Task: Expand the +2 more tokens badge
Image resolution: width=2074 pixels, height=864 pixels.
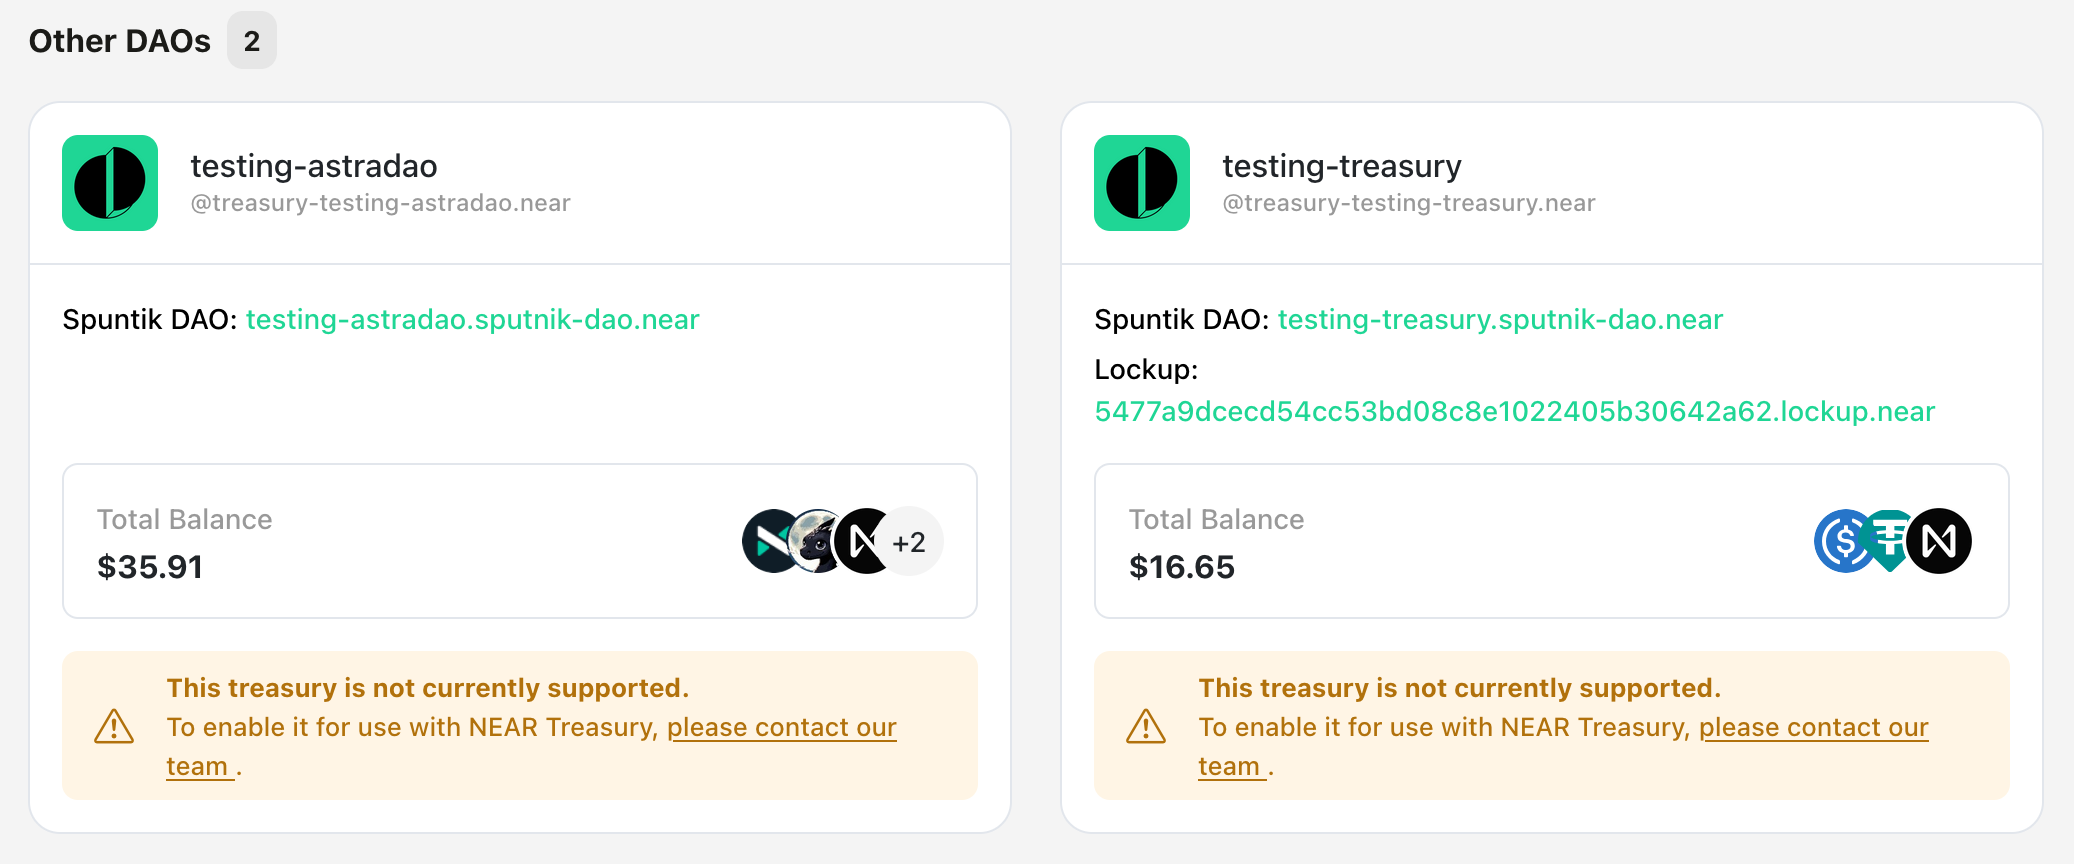Action: [x=911, y=542]
